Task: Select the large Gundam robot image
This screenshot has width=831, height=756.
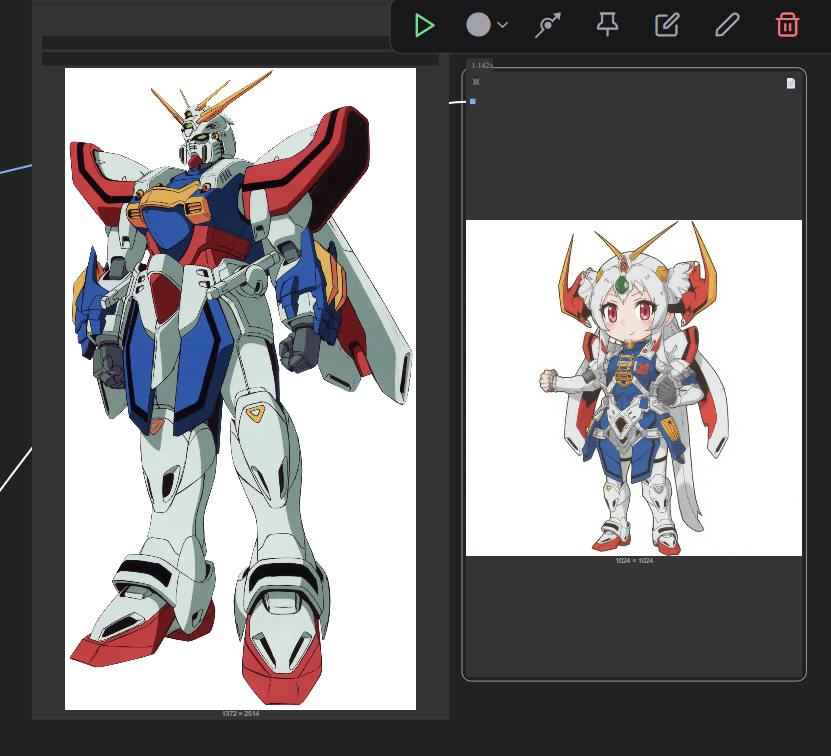Action: (x=240, y=388)
